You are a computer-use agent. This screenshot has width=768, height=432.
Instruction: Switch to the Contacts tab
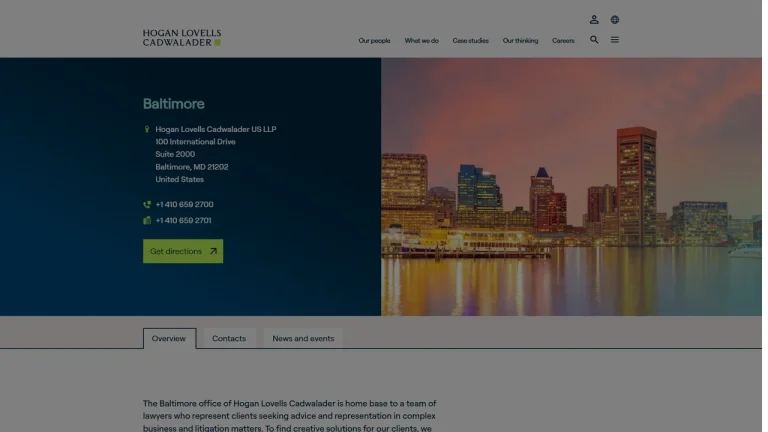[x=229, y=338]
